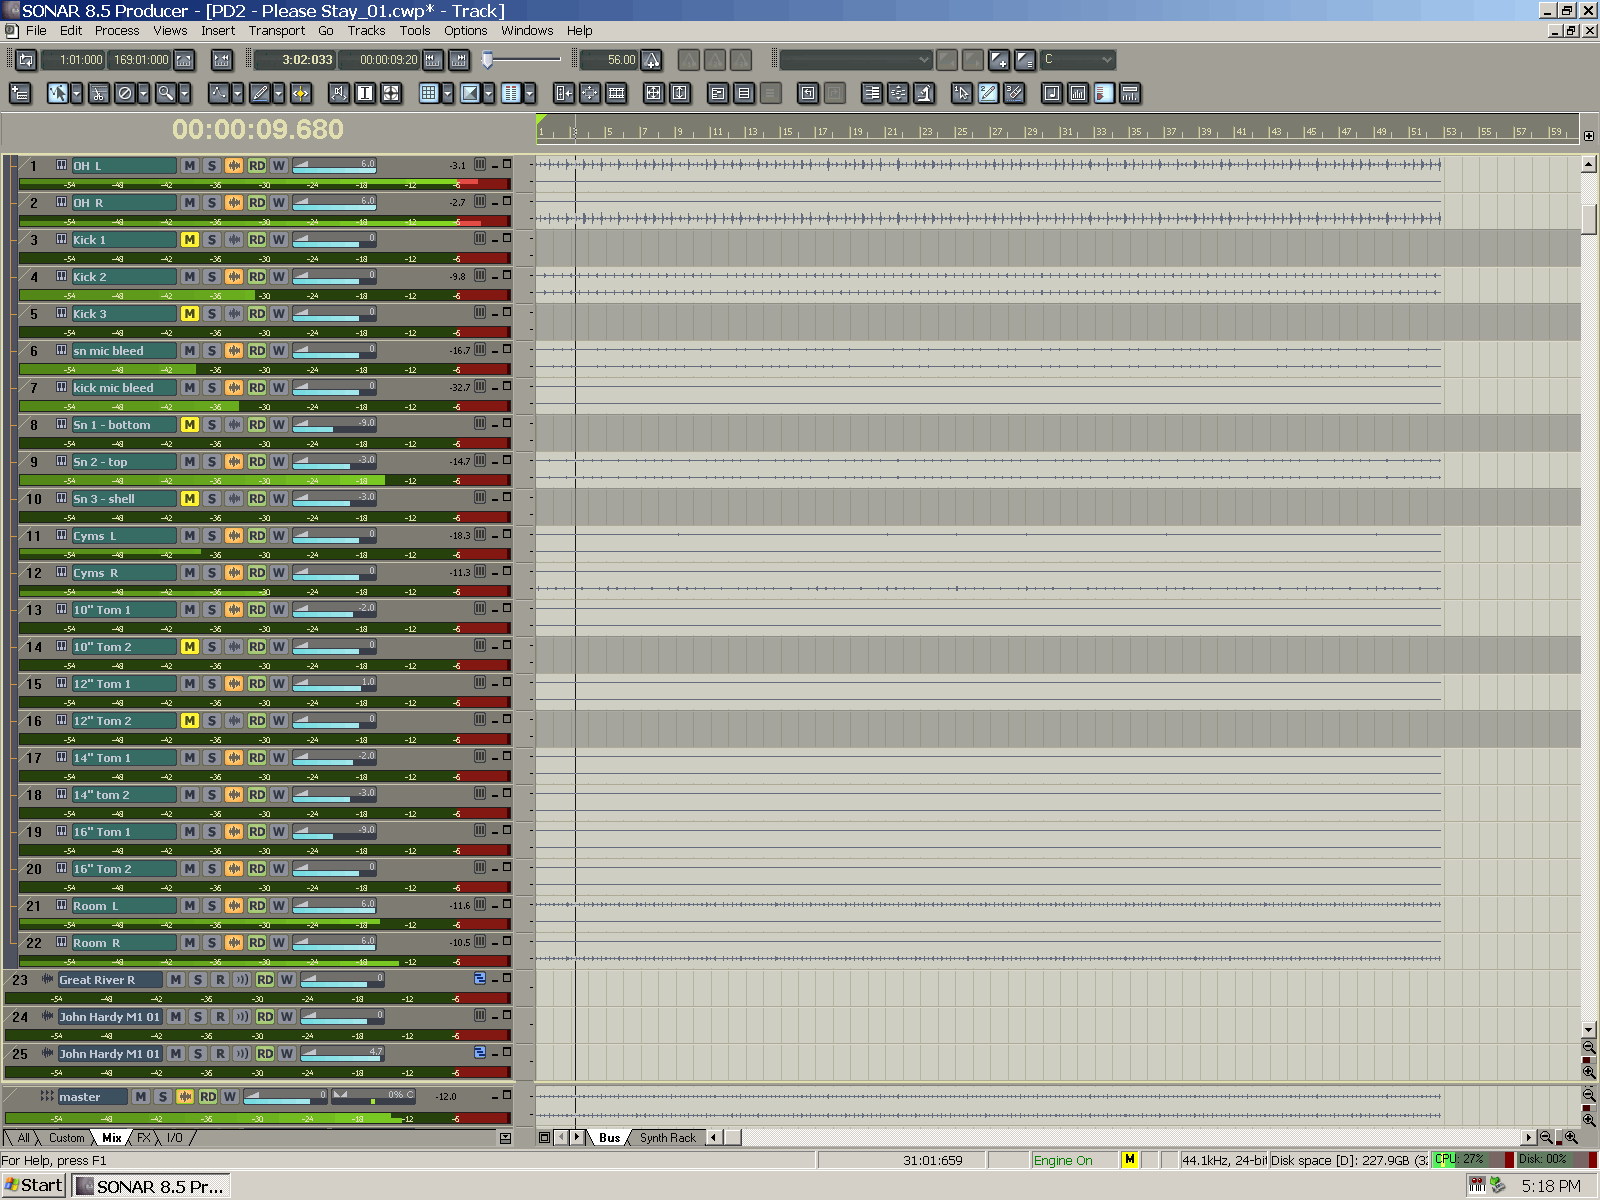Adjust the OH L volume slider
This screenshot has width=1600, height=1200.
tap(334, 166)
